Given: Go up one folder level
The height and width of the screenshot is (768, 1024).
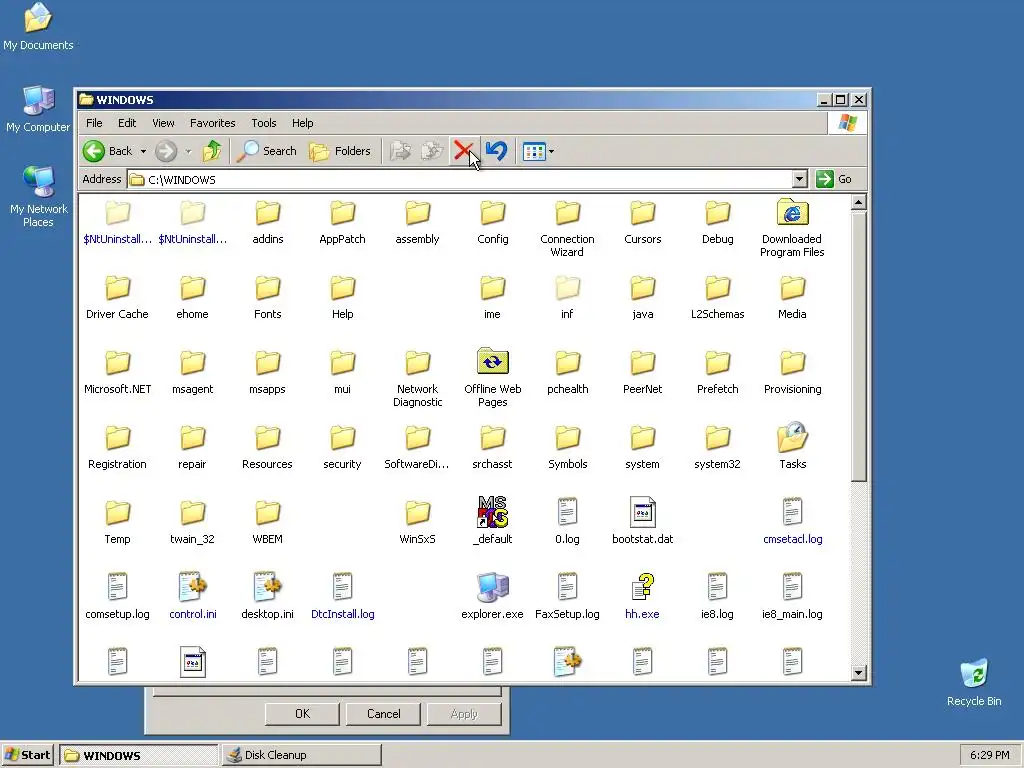Looking at the screenshot, I should click(212, 151).
